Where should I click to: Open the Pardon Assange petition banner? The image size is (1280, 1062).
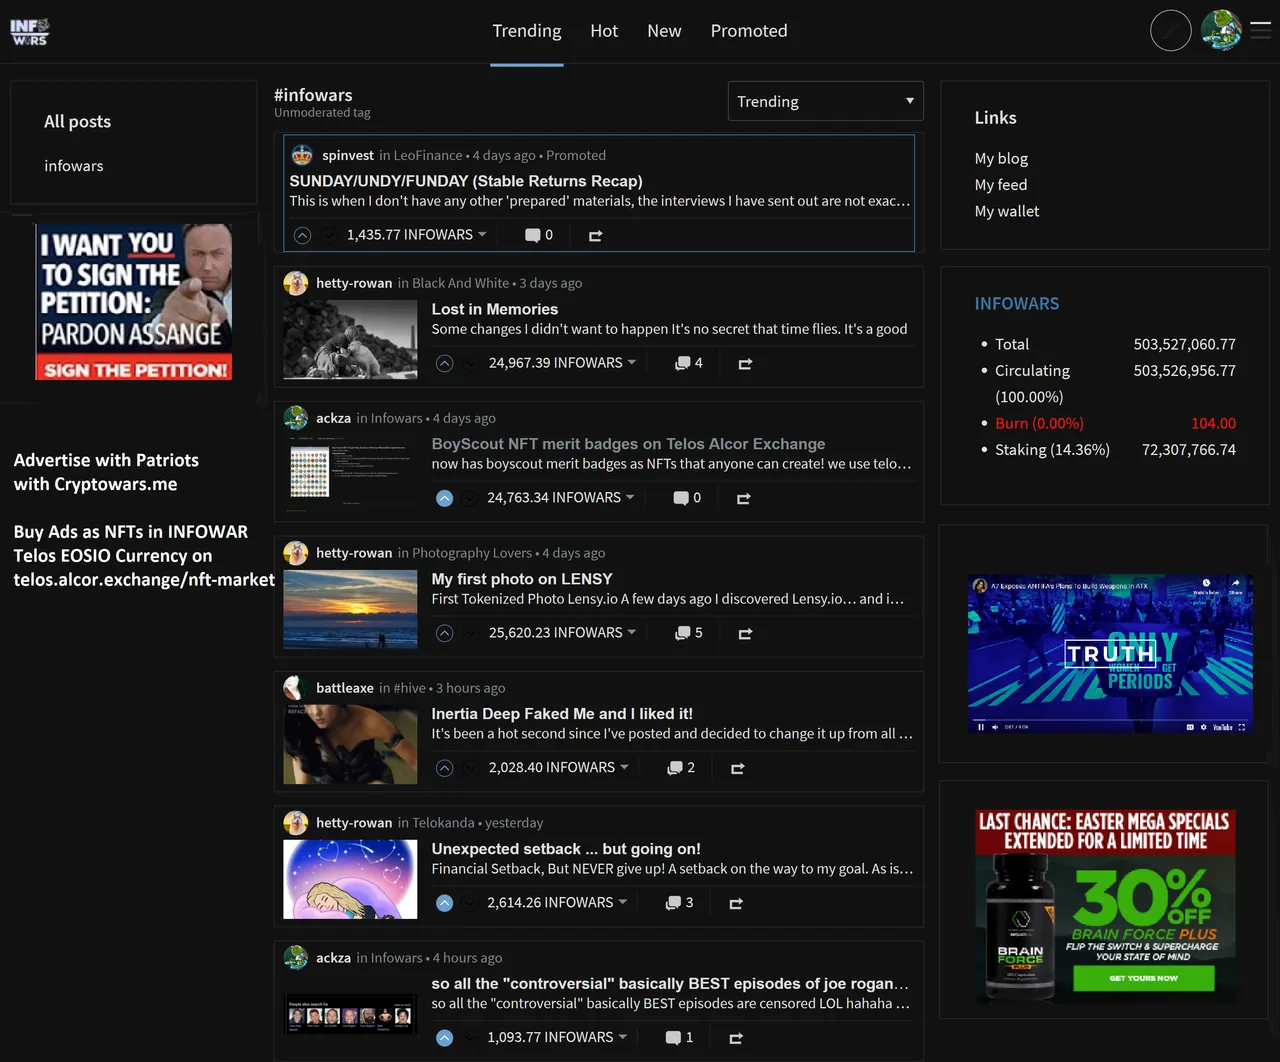[x=134, y=301]
